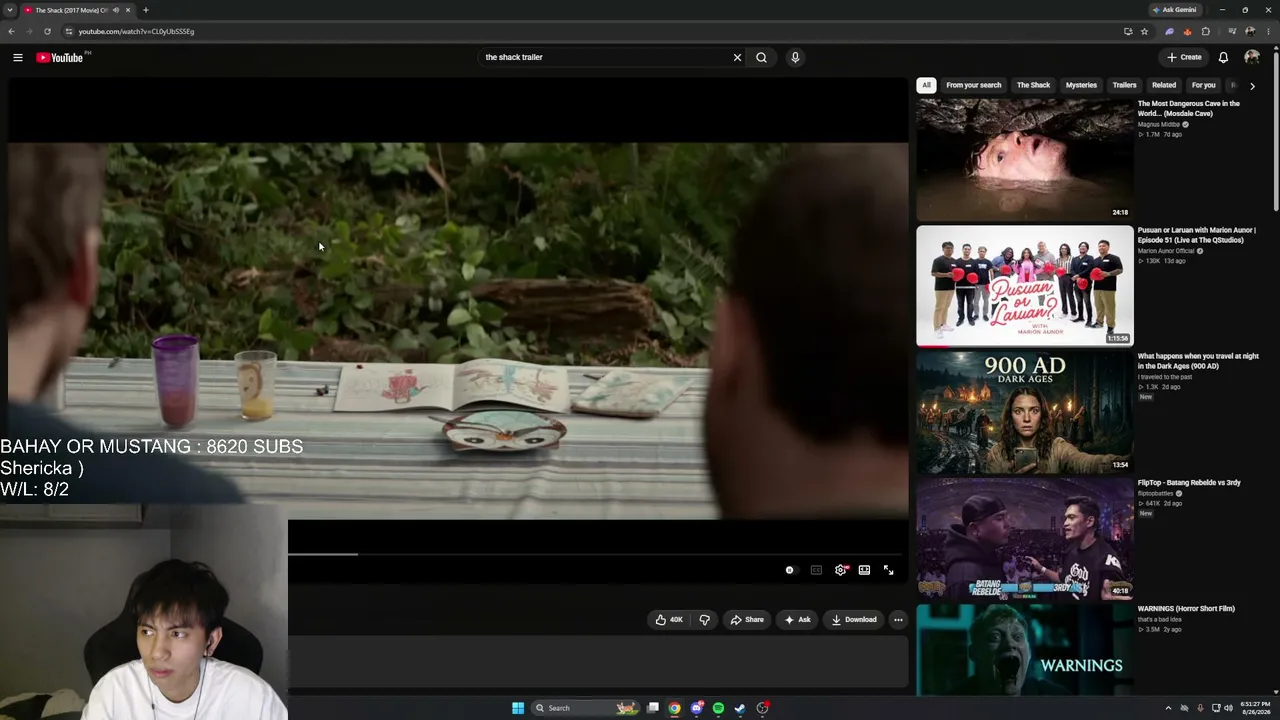The image size is (1280, 720).
Task: Open Chrome extensions puzzle icon
Action: pos(1205,31)
